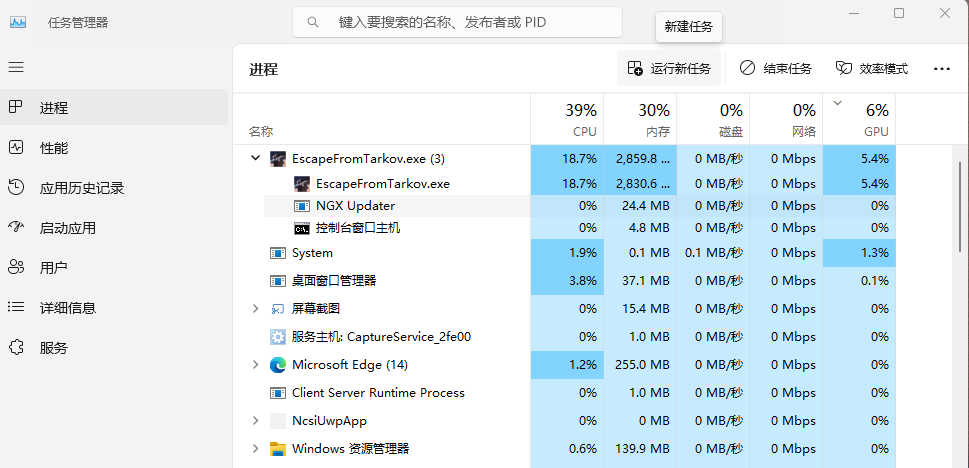Click the 进程 sidebar icon

point(16,108)
